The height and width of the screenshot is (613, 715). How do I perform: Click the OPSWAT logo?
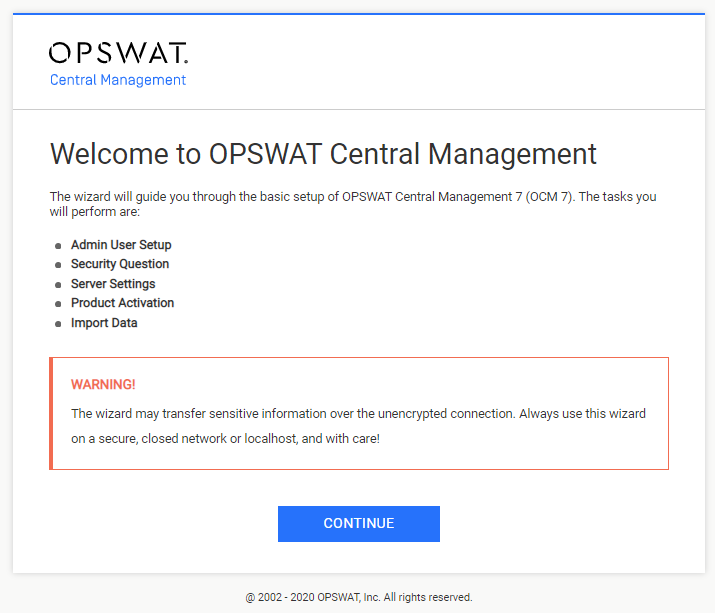119,53
